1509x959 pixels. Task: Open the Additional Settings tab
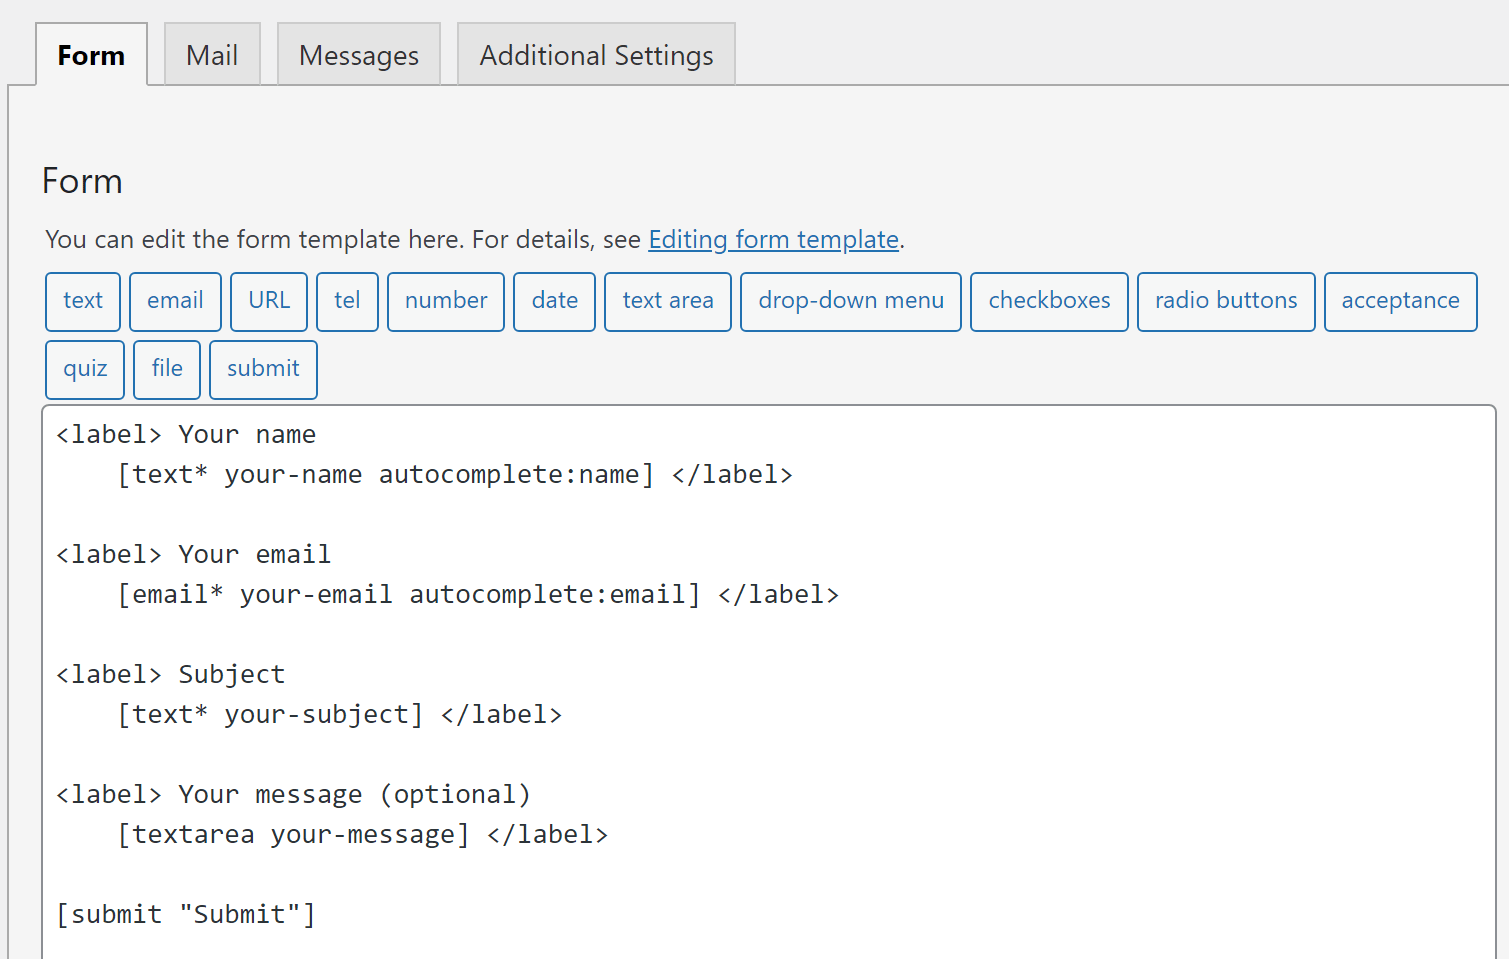click(x=595, y=55)
